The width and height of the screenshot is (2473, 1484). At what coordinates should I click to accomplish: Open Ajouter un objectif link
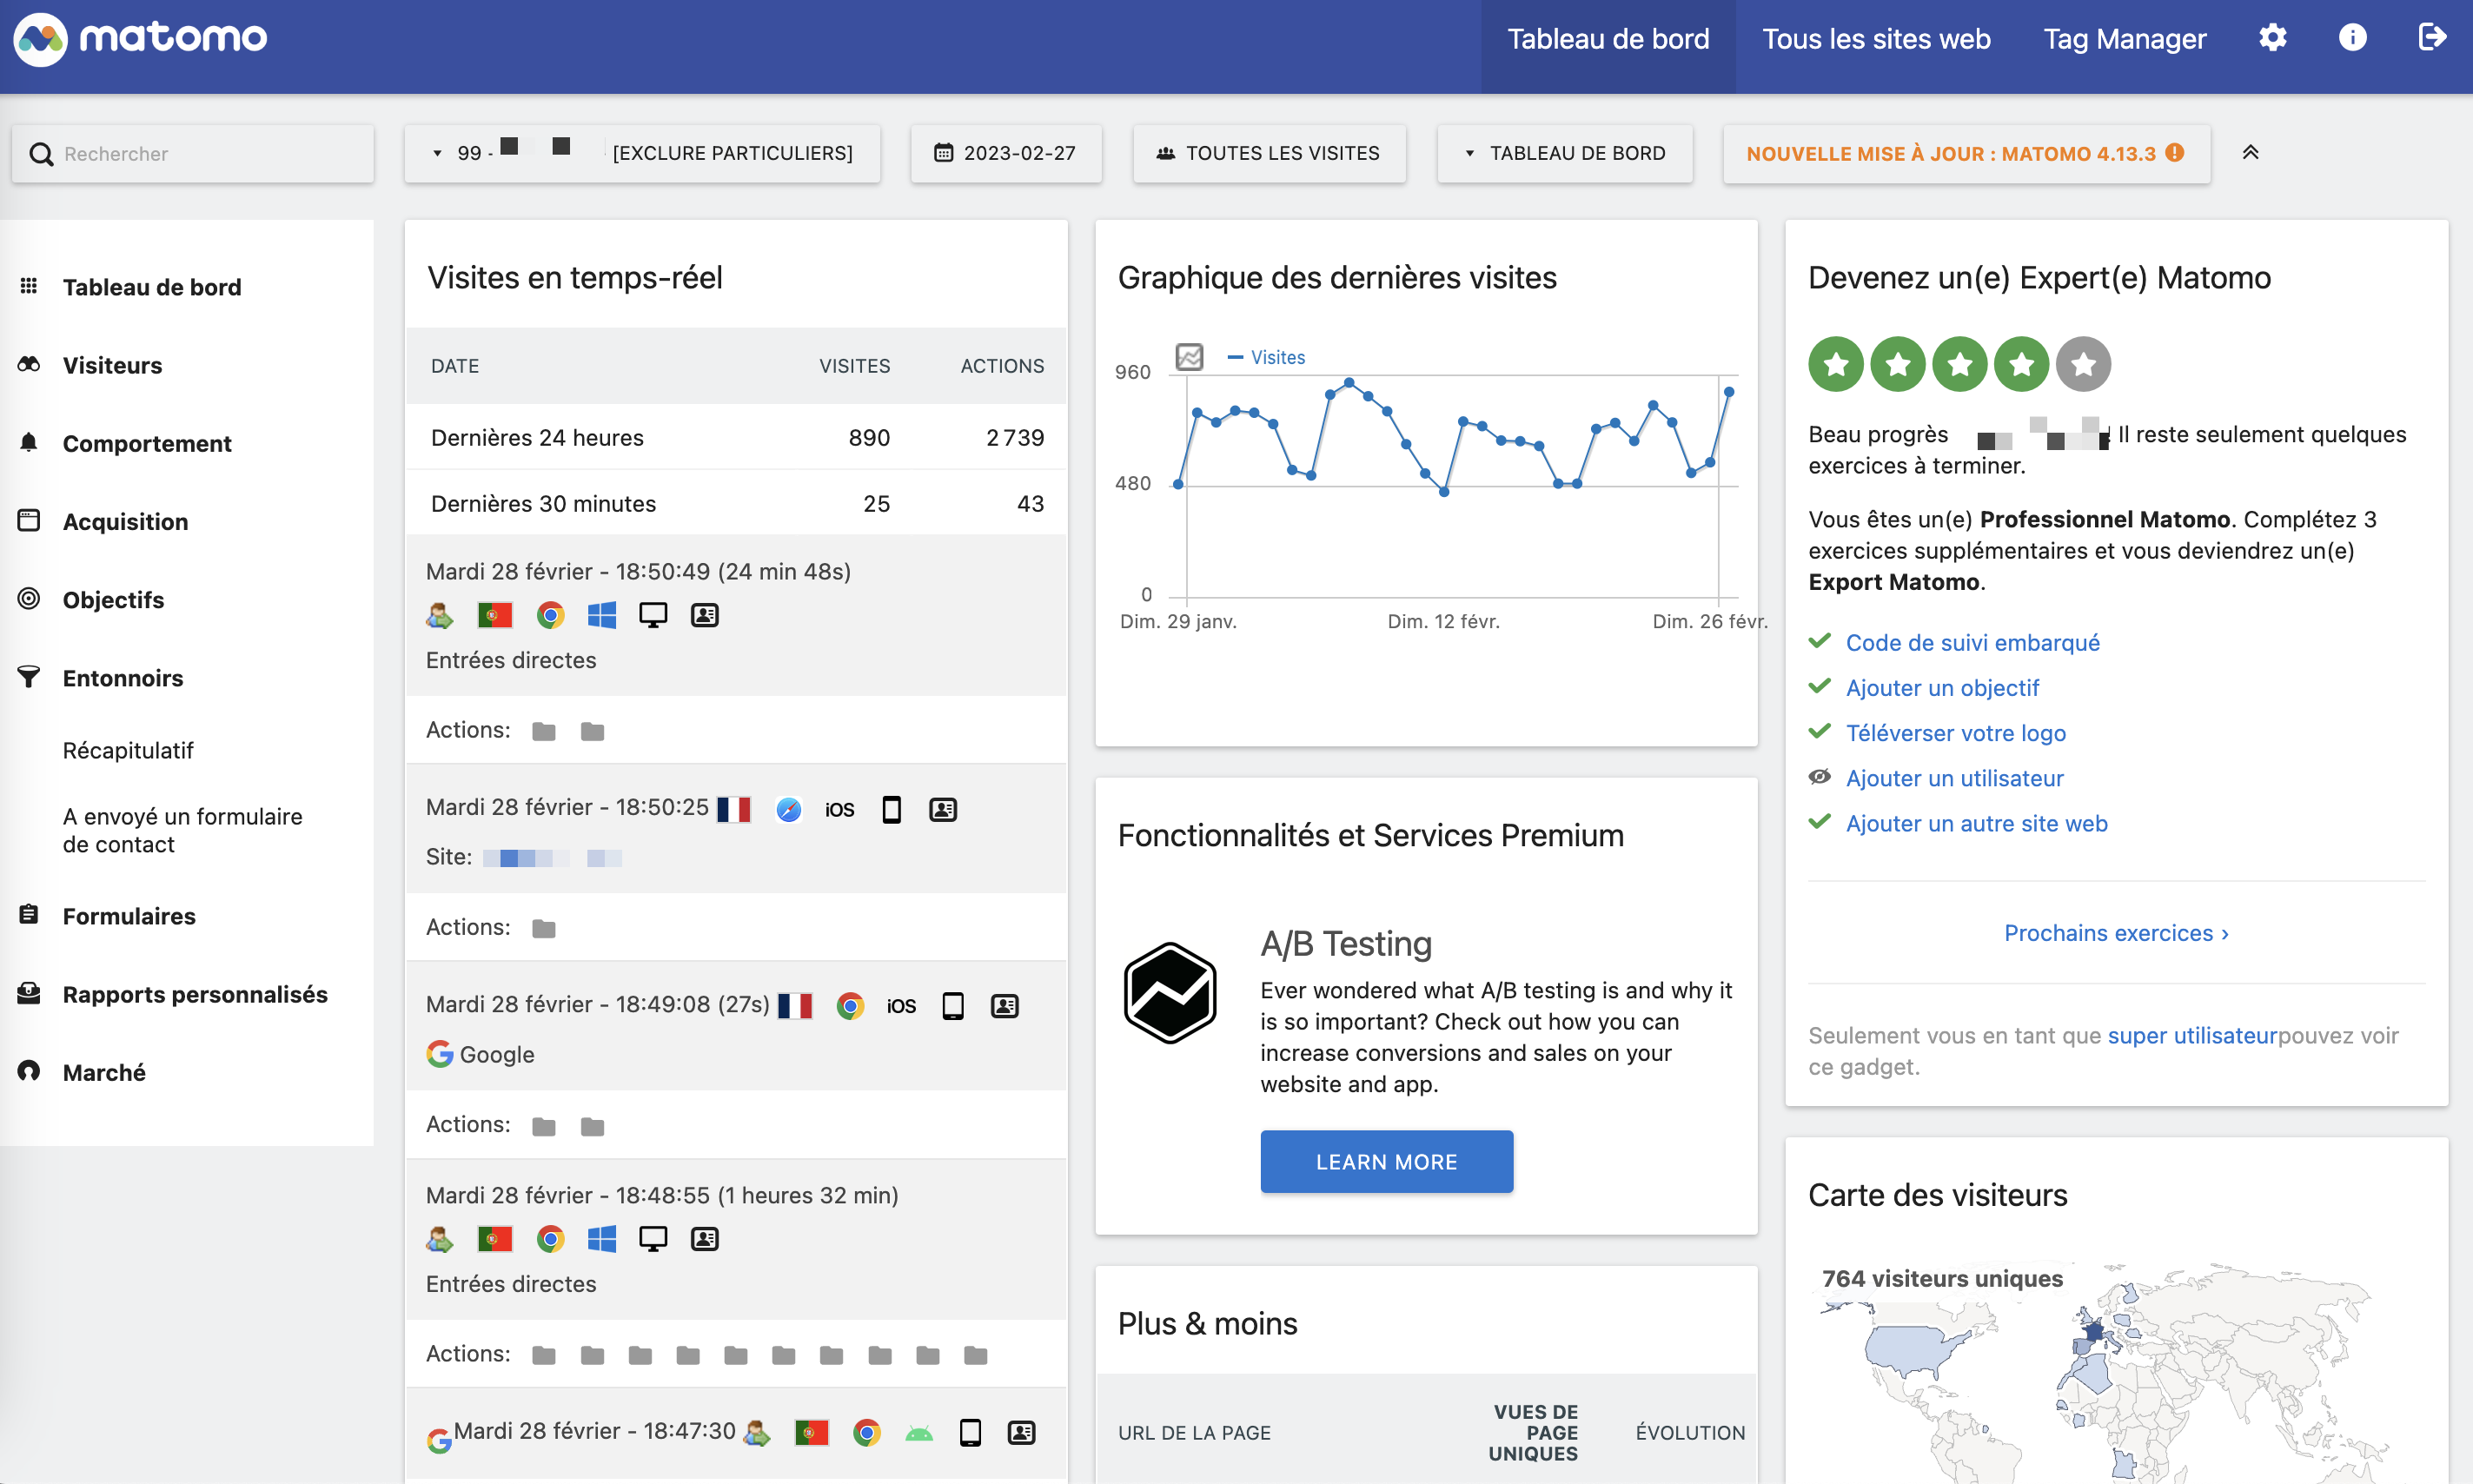tap(1941, 687)
